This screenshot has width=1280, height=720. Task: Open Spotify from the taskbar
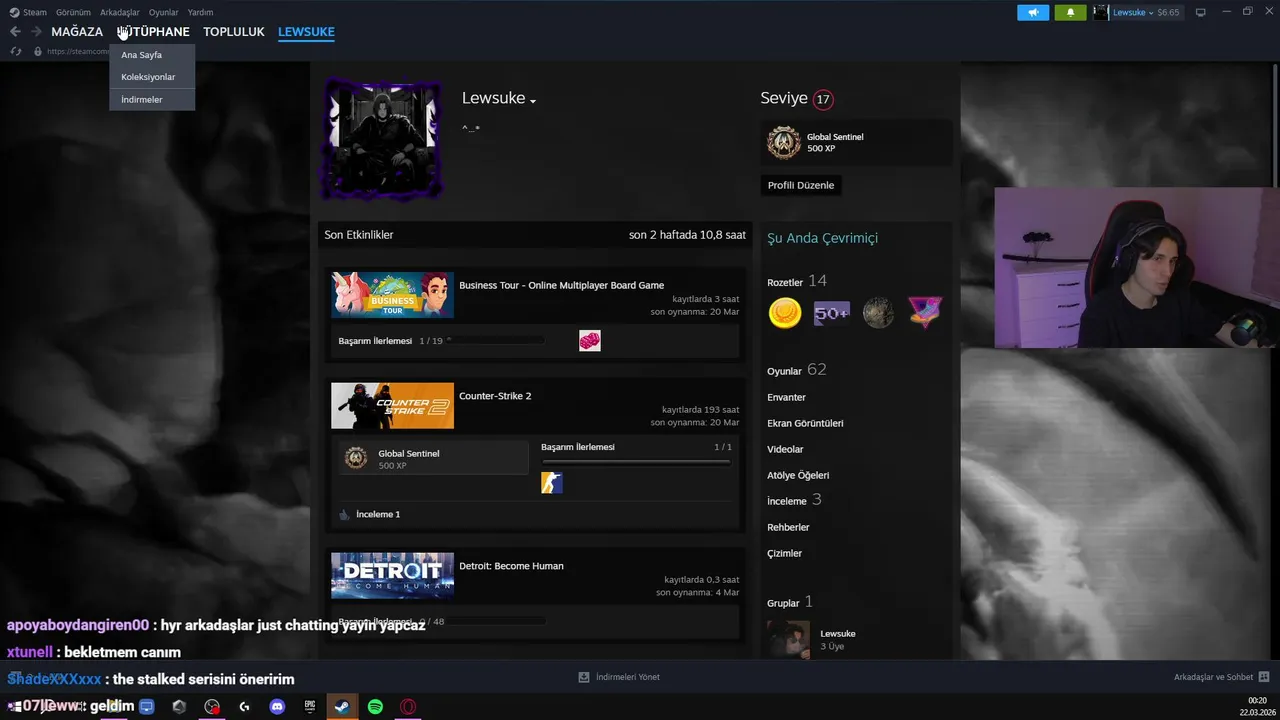click(375, 706)
